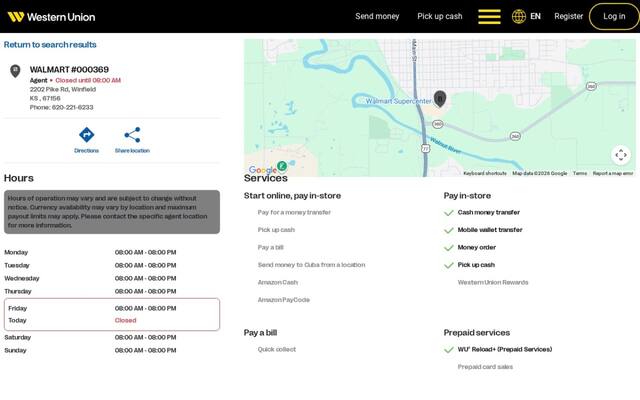Click the Western Union logo
Screen dimensions: 640x400
pyautogui.click(x=51, y=17)
